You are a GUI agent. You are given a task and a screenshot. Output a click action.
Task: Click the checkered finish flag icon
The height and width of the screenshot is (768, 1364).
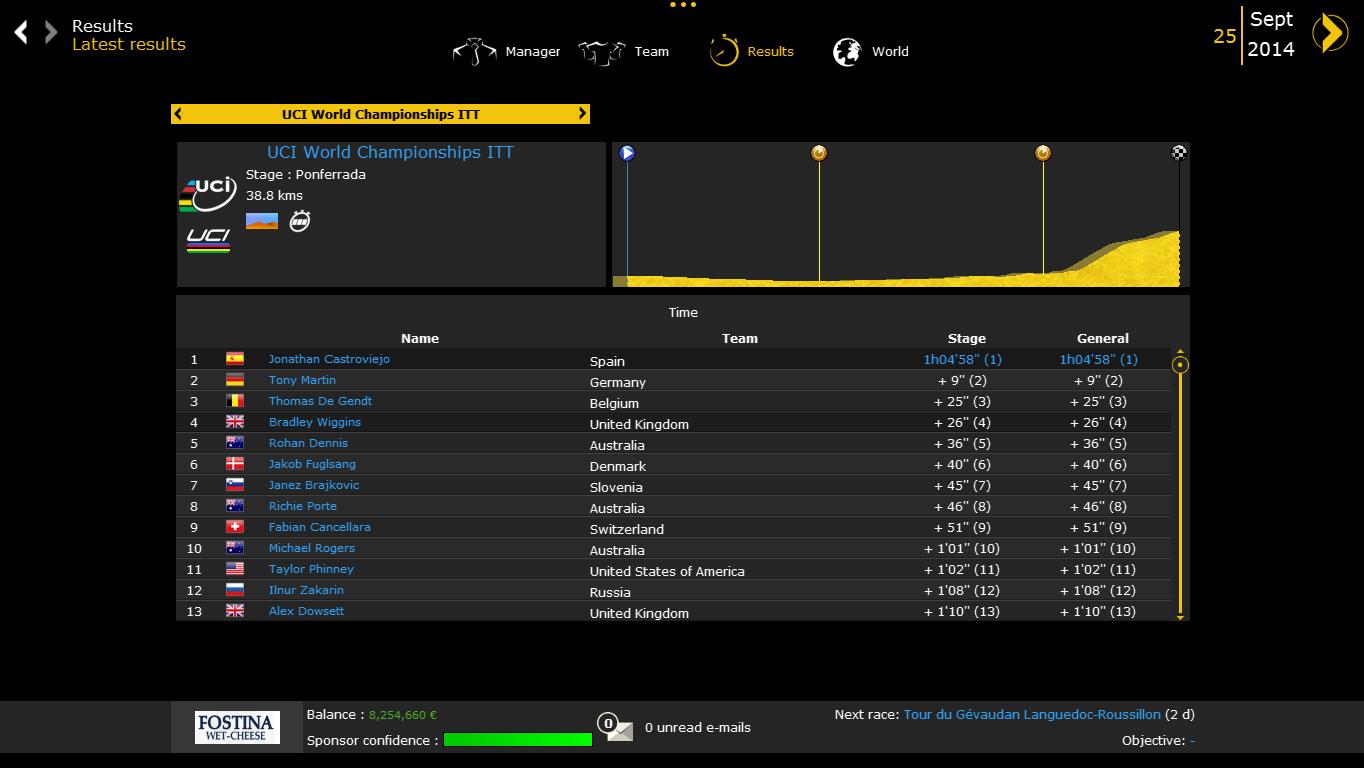1179,153
